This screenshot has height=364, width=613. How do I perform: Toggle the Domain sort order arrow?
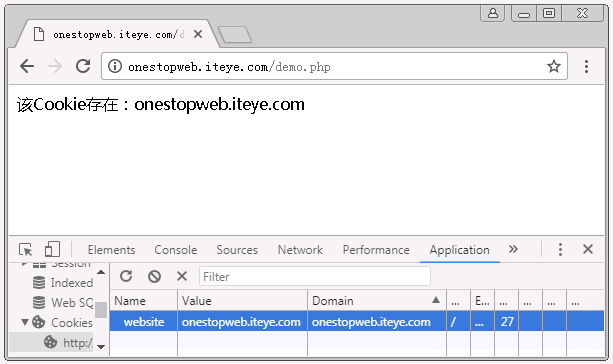point(436,300)
